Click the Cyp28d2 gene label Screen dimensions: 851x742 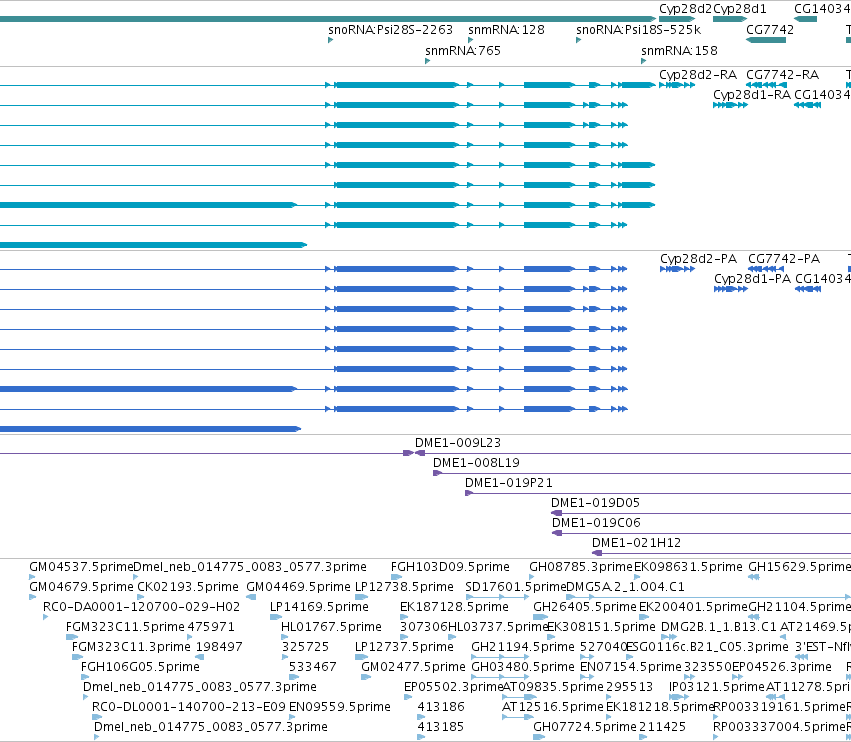(685, 9)
